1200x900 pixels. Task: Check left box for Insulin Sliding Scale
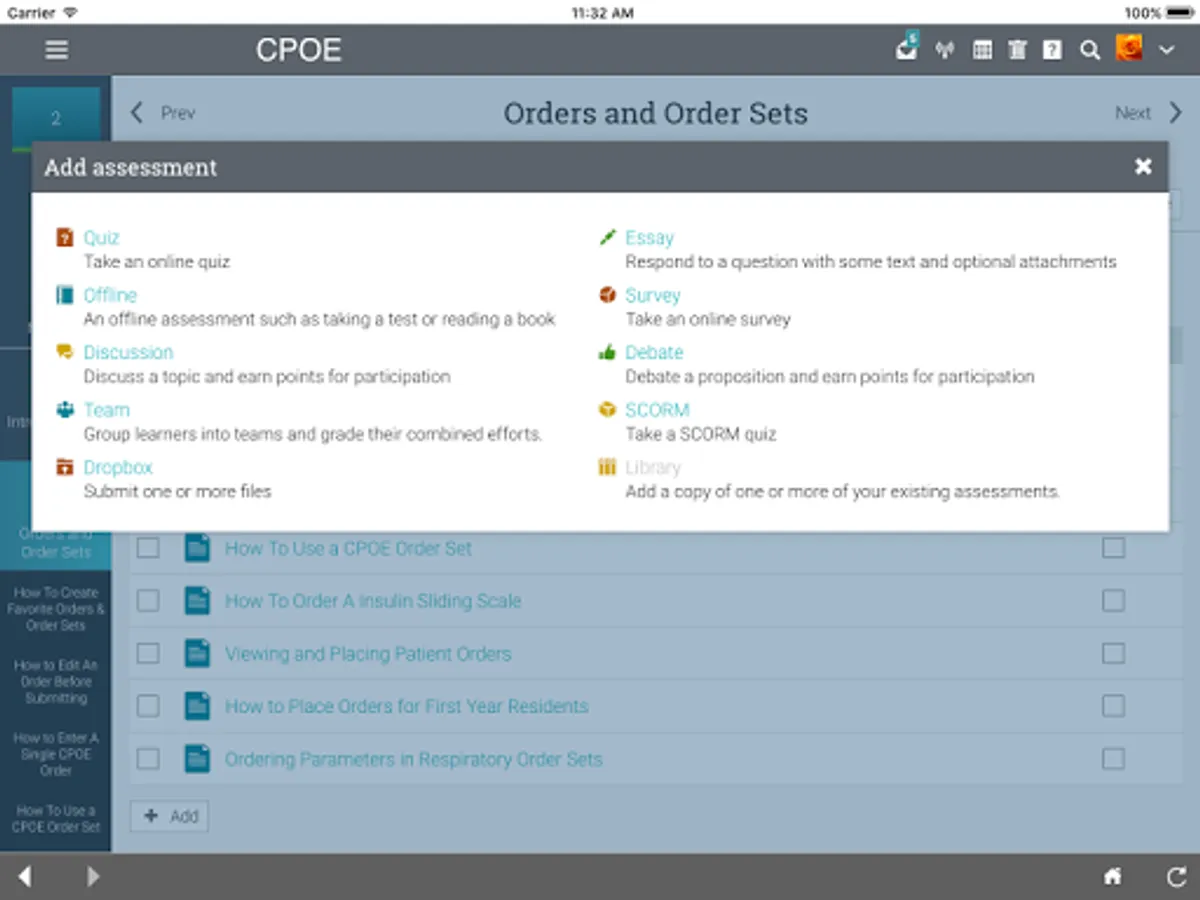click(x=148, y=601)
